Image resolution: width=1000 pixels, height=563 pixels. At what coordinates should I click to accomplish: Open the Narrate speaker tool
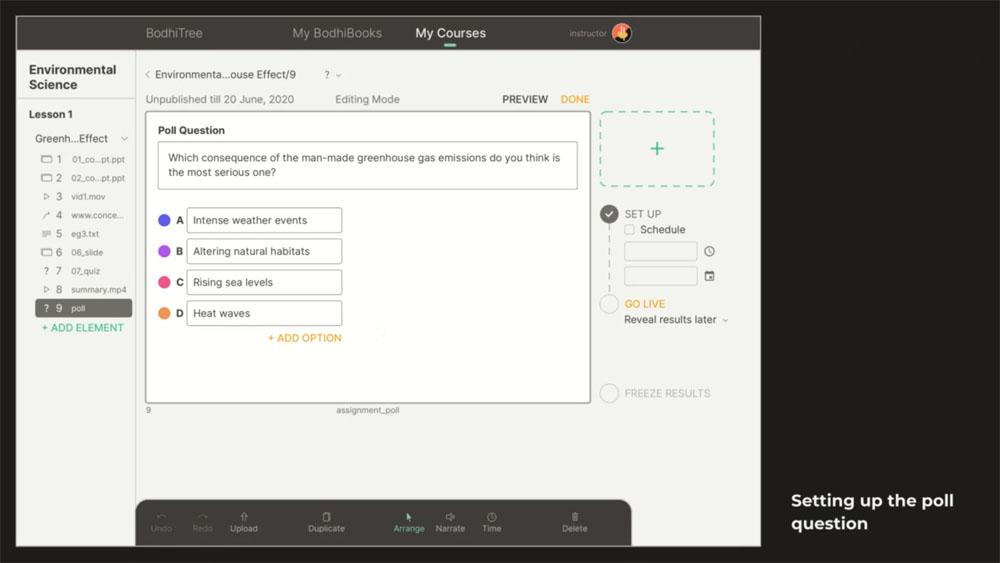click(450, 517)
